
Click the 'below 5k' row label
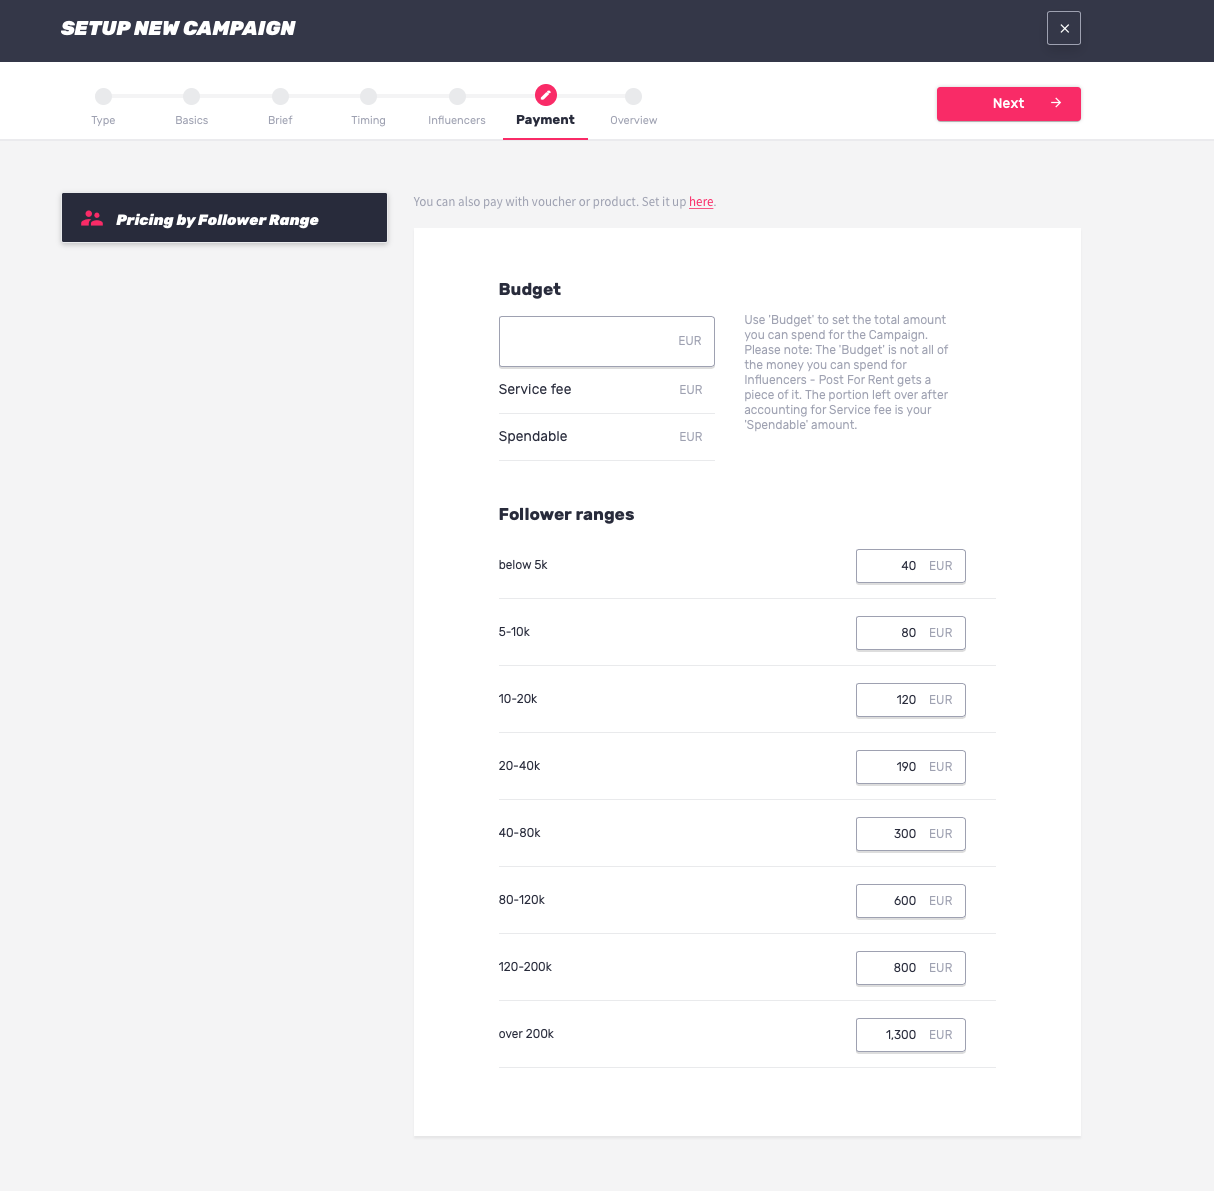pyautogui.click(x=523, y=565)
